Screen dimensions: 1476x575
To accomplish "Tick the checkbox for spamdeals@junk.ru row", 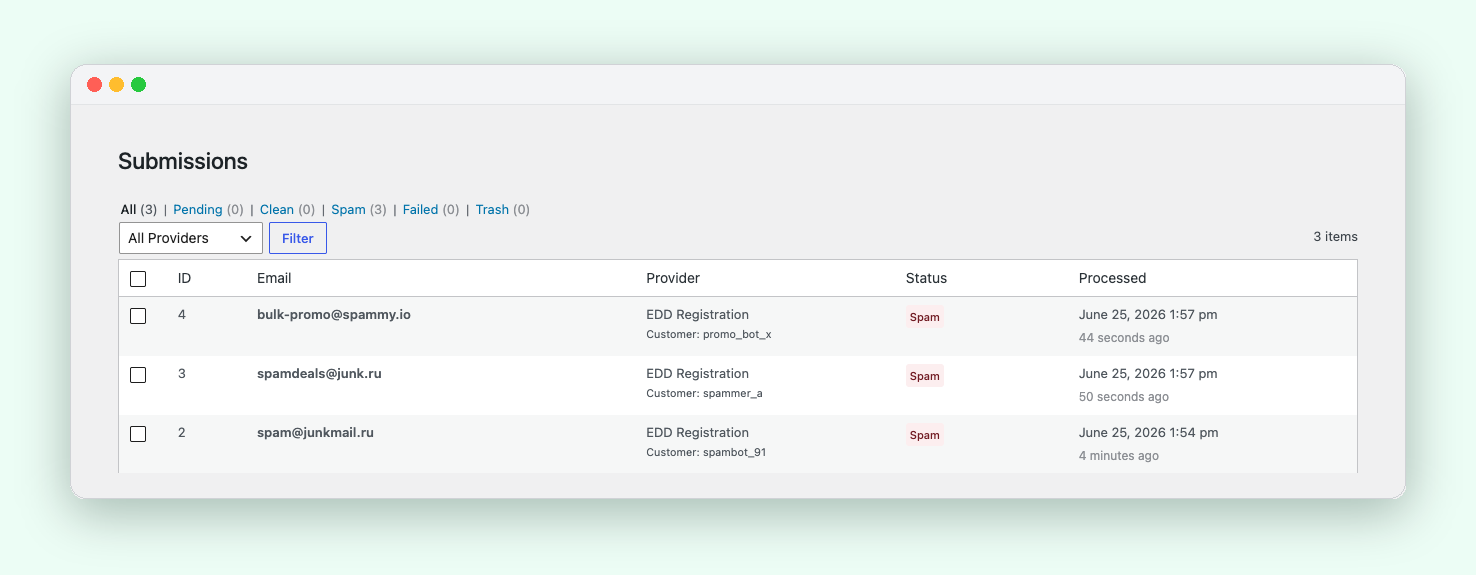I will coord(138,375).
